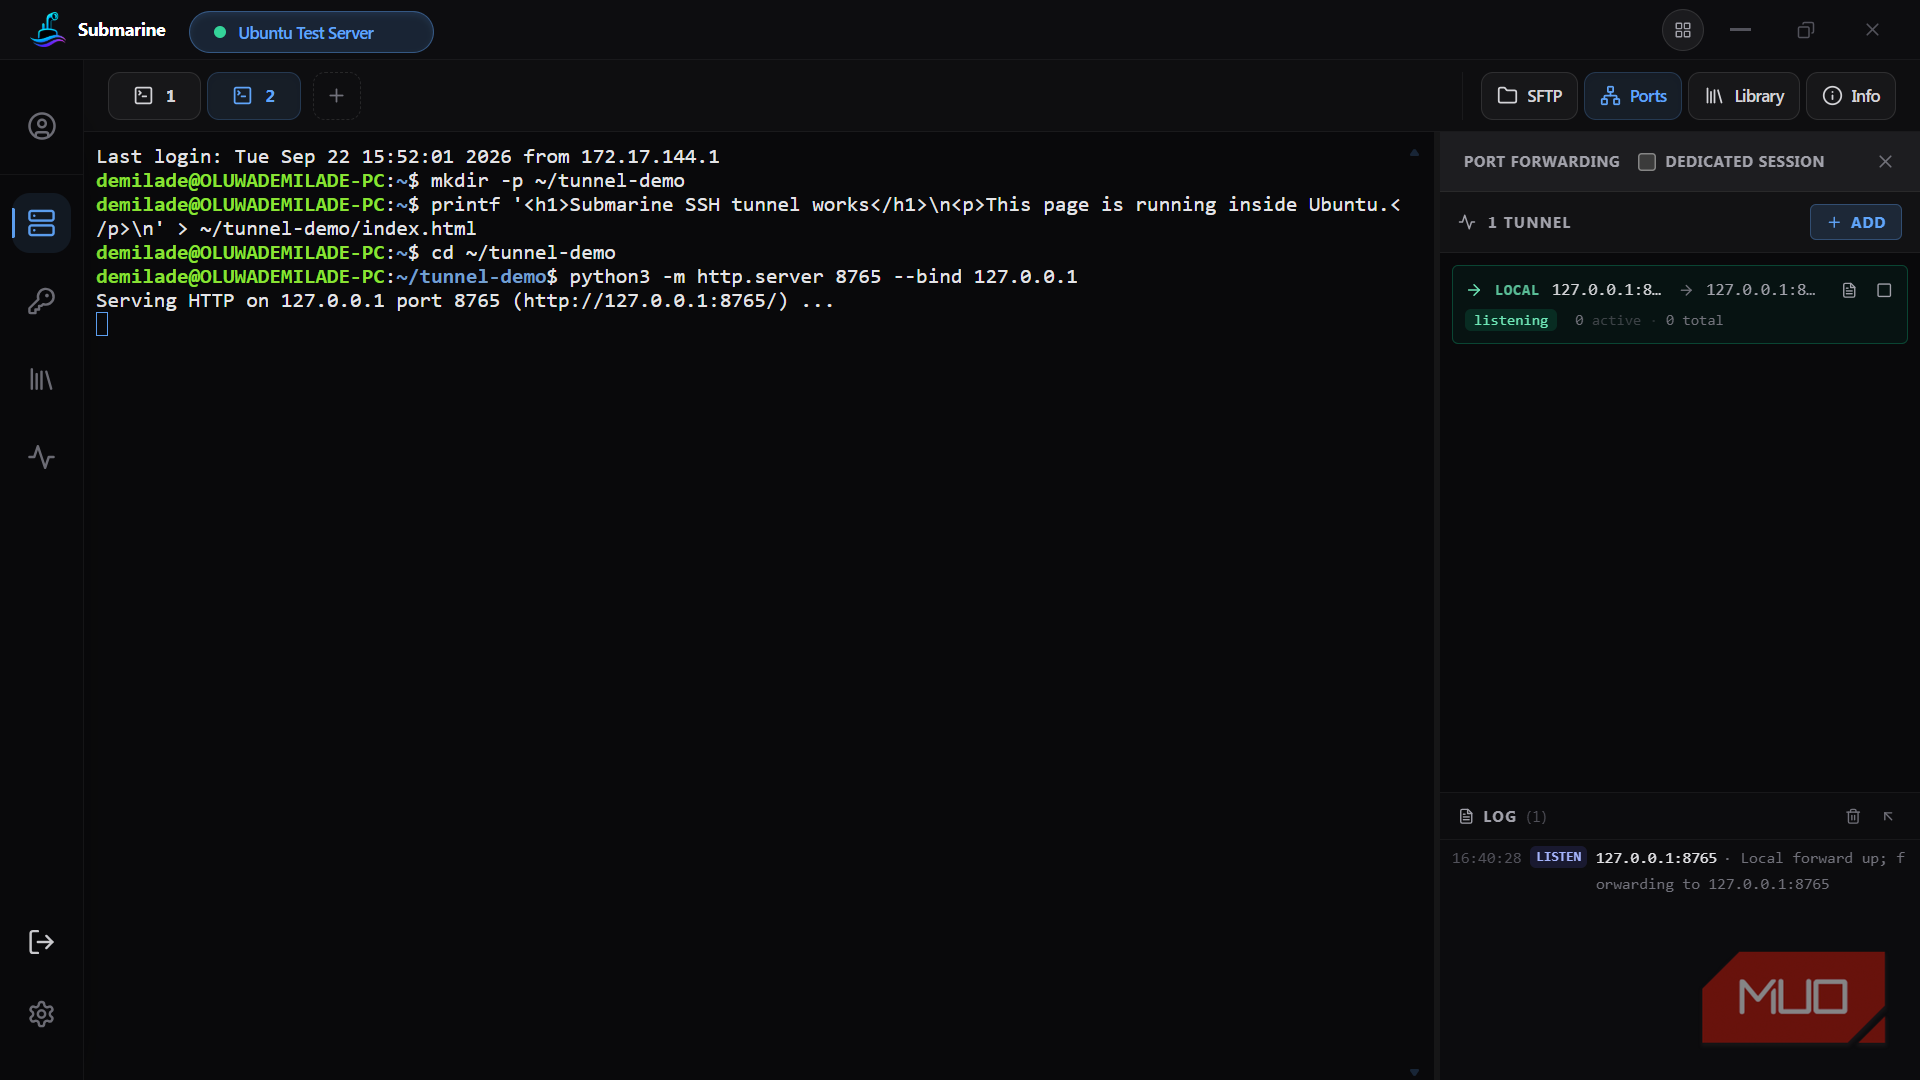
Task: Click the 'Serving HTTP on 127.0.0.1' output line
Action: click(x=464, y=301)
